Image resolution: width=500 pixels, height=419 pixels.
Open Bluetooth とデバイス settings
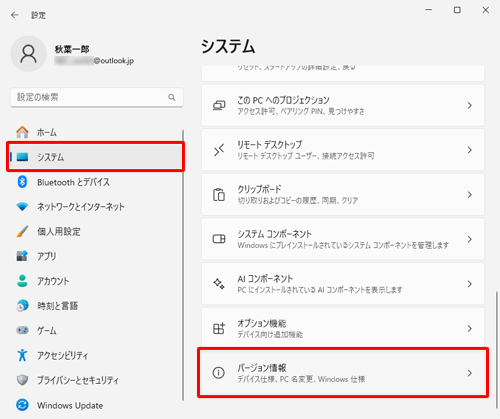pyautogui.click(x=96, y=182)
